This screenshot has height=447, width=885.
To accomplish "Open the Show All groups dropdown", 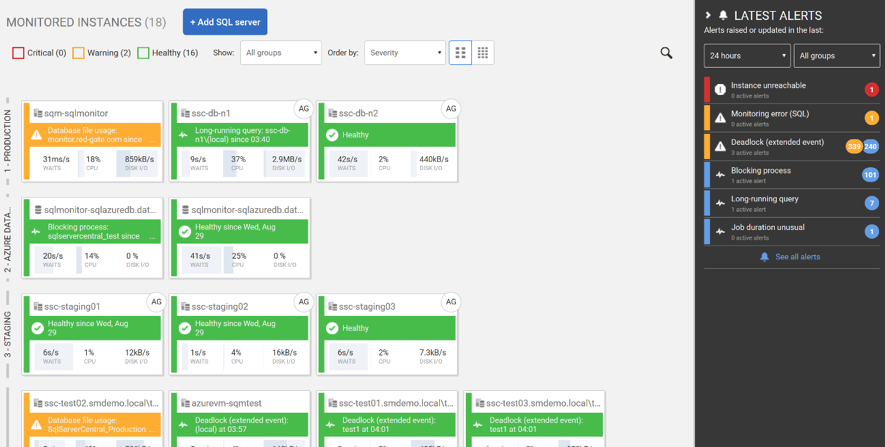I will point(281,52).
